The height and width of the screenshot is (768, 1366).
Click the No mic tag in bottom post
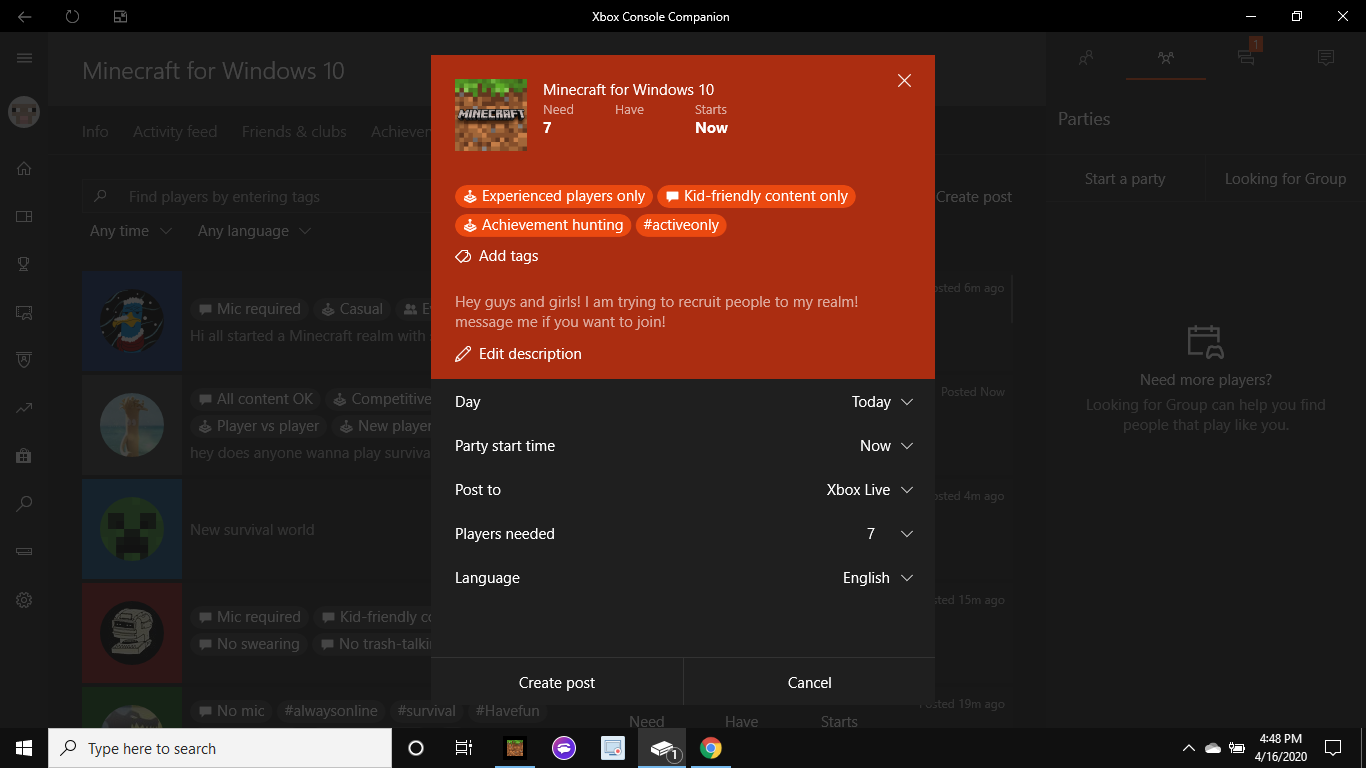pos(231,711)
